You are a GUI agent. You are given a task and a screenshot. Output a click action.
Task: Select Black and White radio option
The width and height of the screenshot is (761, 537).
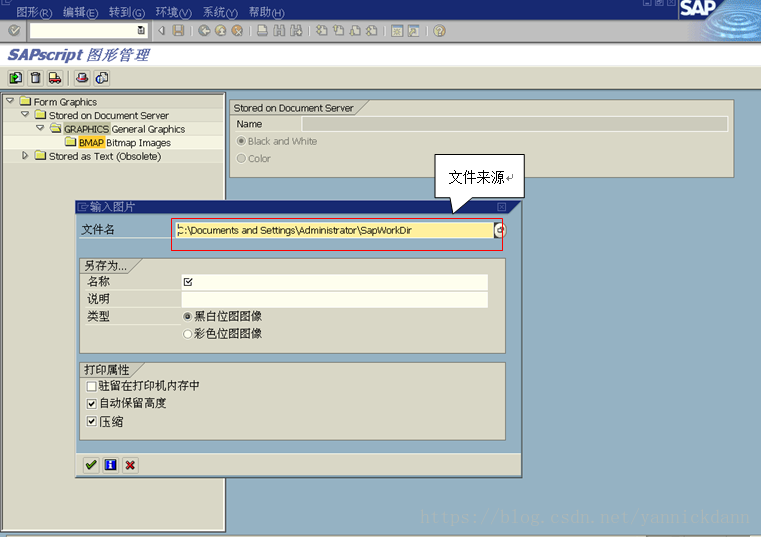pos(241,141)
